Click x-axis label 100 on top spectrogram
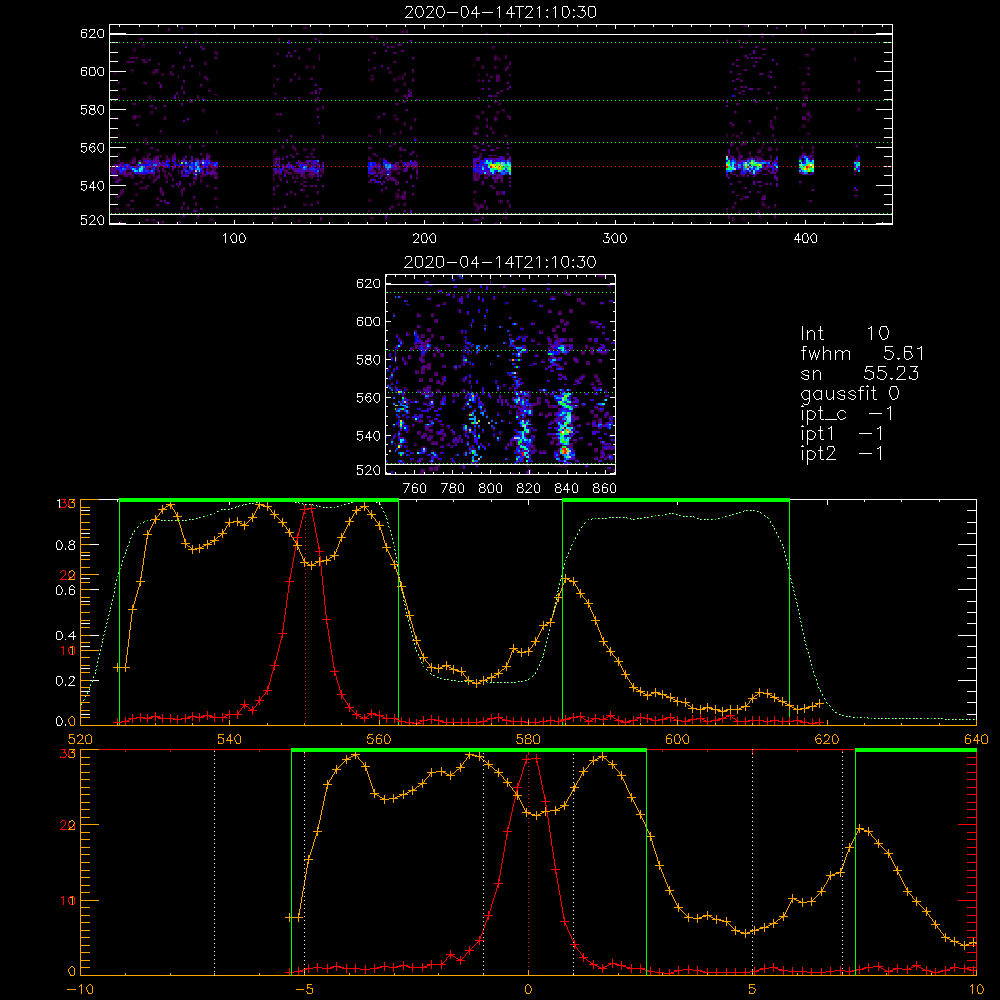The width and height of the screenshot is (1000, 1000). [233, 239]
